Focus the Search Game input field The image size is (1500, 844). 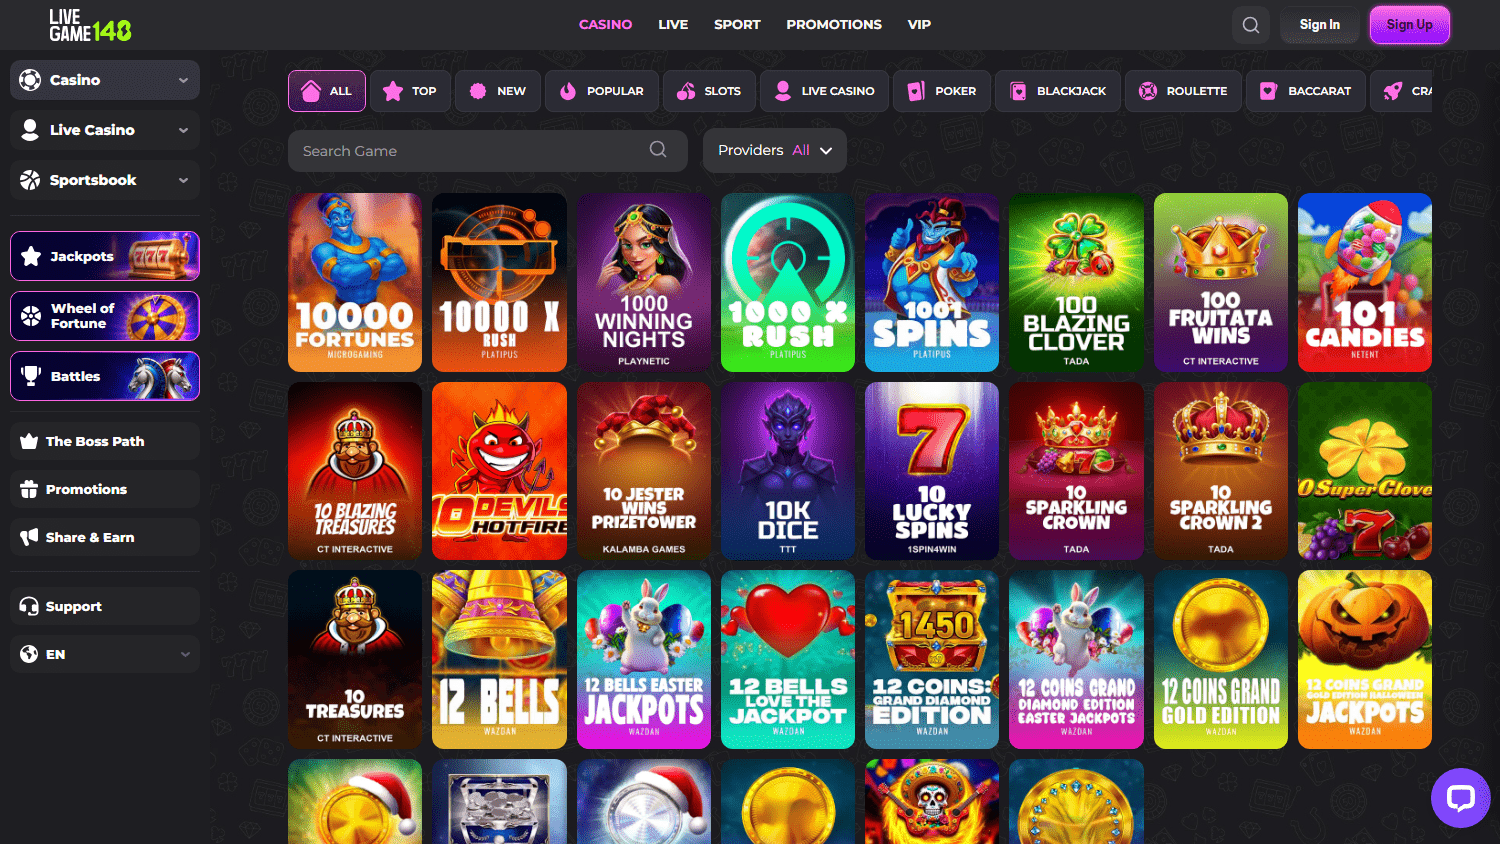[488, 150]
